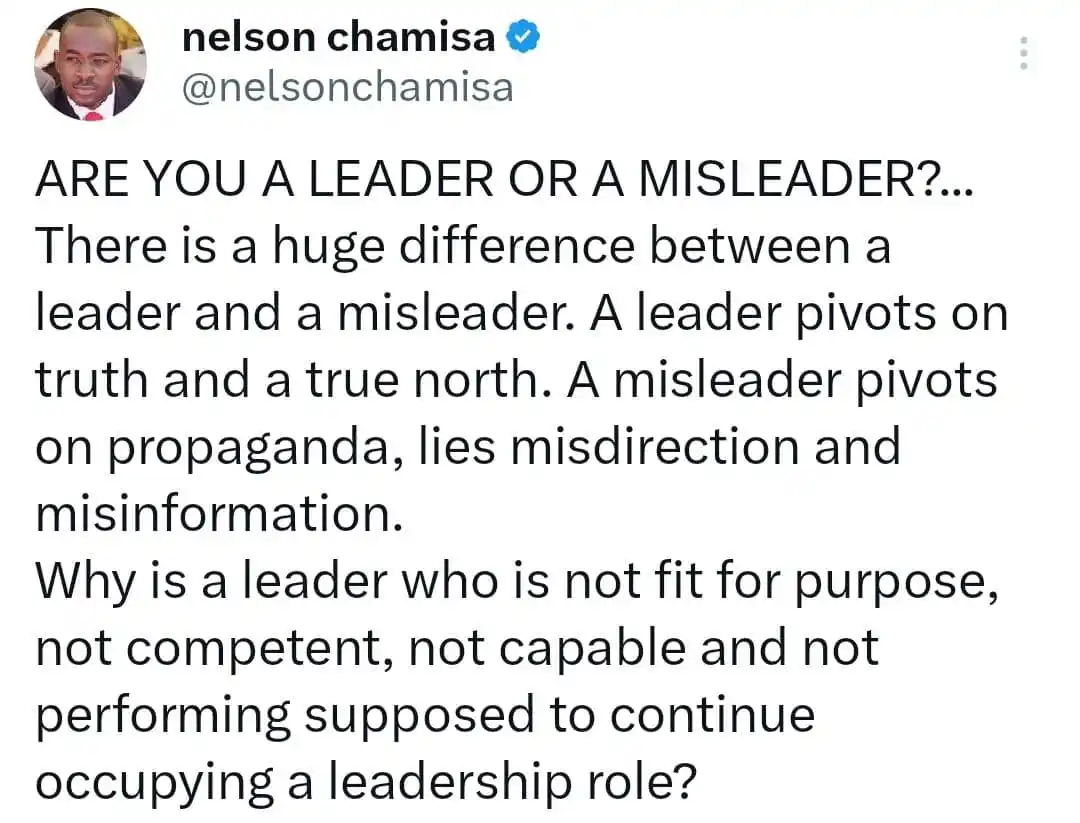Click the phrase "A leader pivots on"
This screenshot has width=1080, height=823.
point(799,315)
